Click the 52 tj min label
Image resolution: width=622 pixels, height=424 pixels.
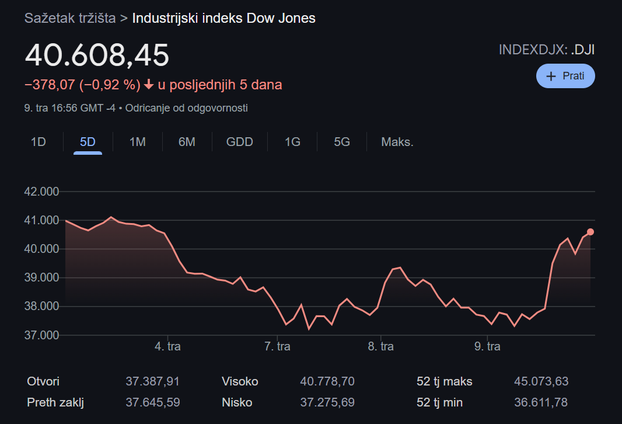[440, 403]
